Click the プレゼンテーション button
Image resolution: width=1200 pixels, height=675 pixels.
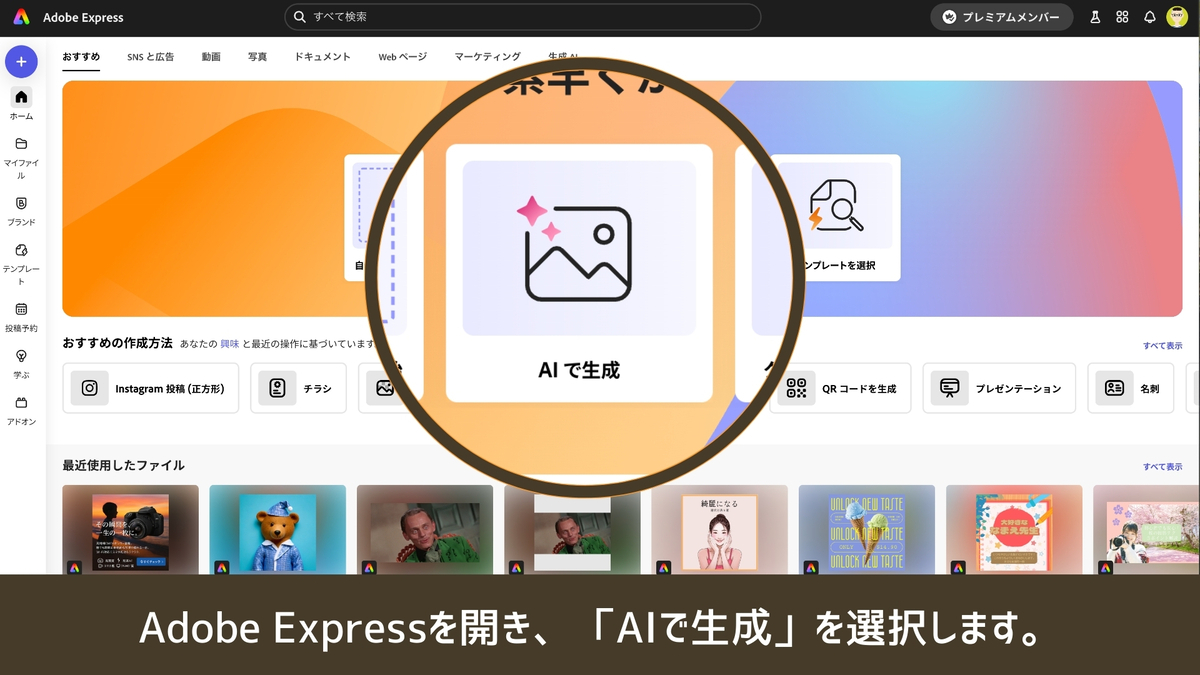click(x=999, y=388)
